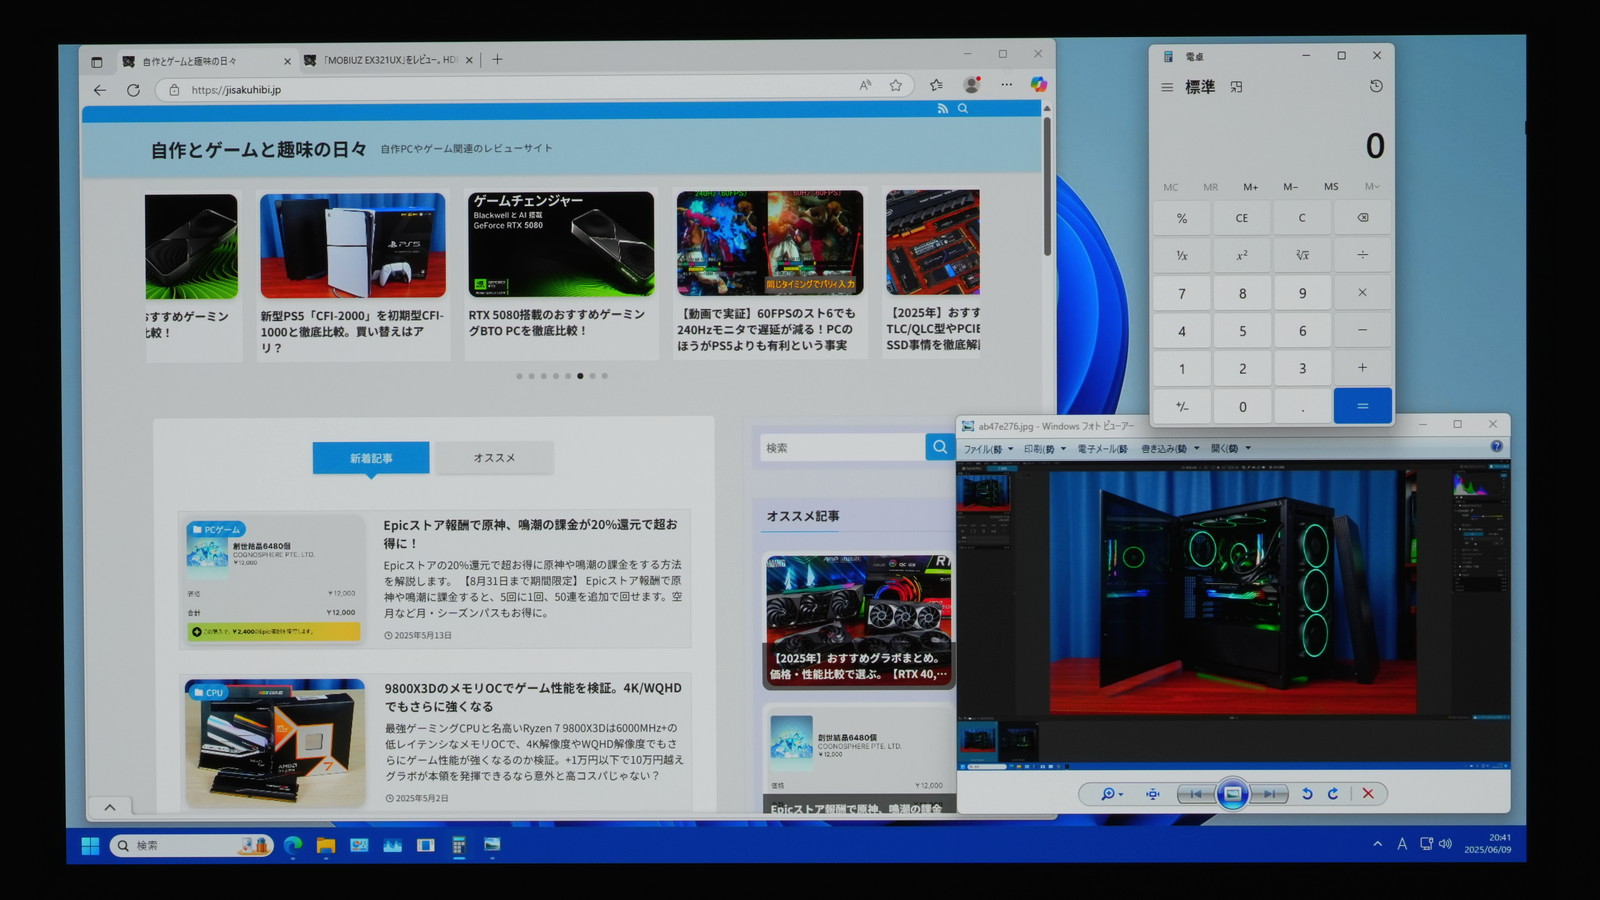Start slideshow in Windows Photo Viewer
The width and height of the screenshot is (1600, 900).
1232,794
